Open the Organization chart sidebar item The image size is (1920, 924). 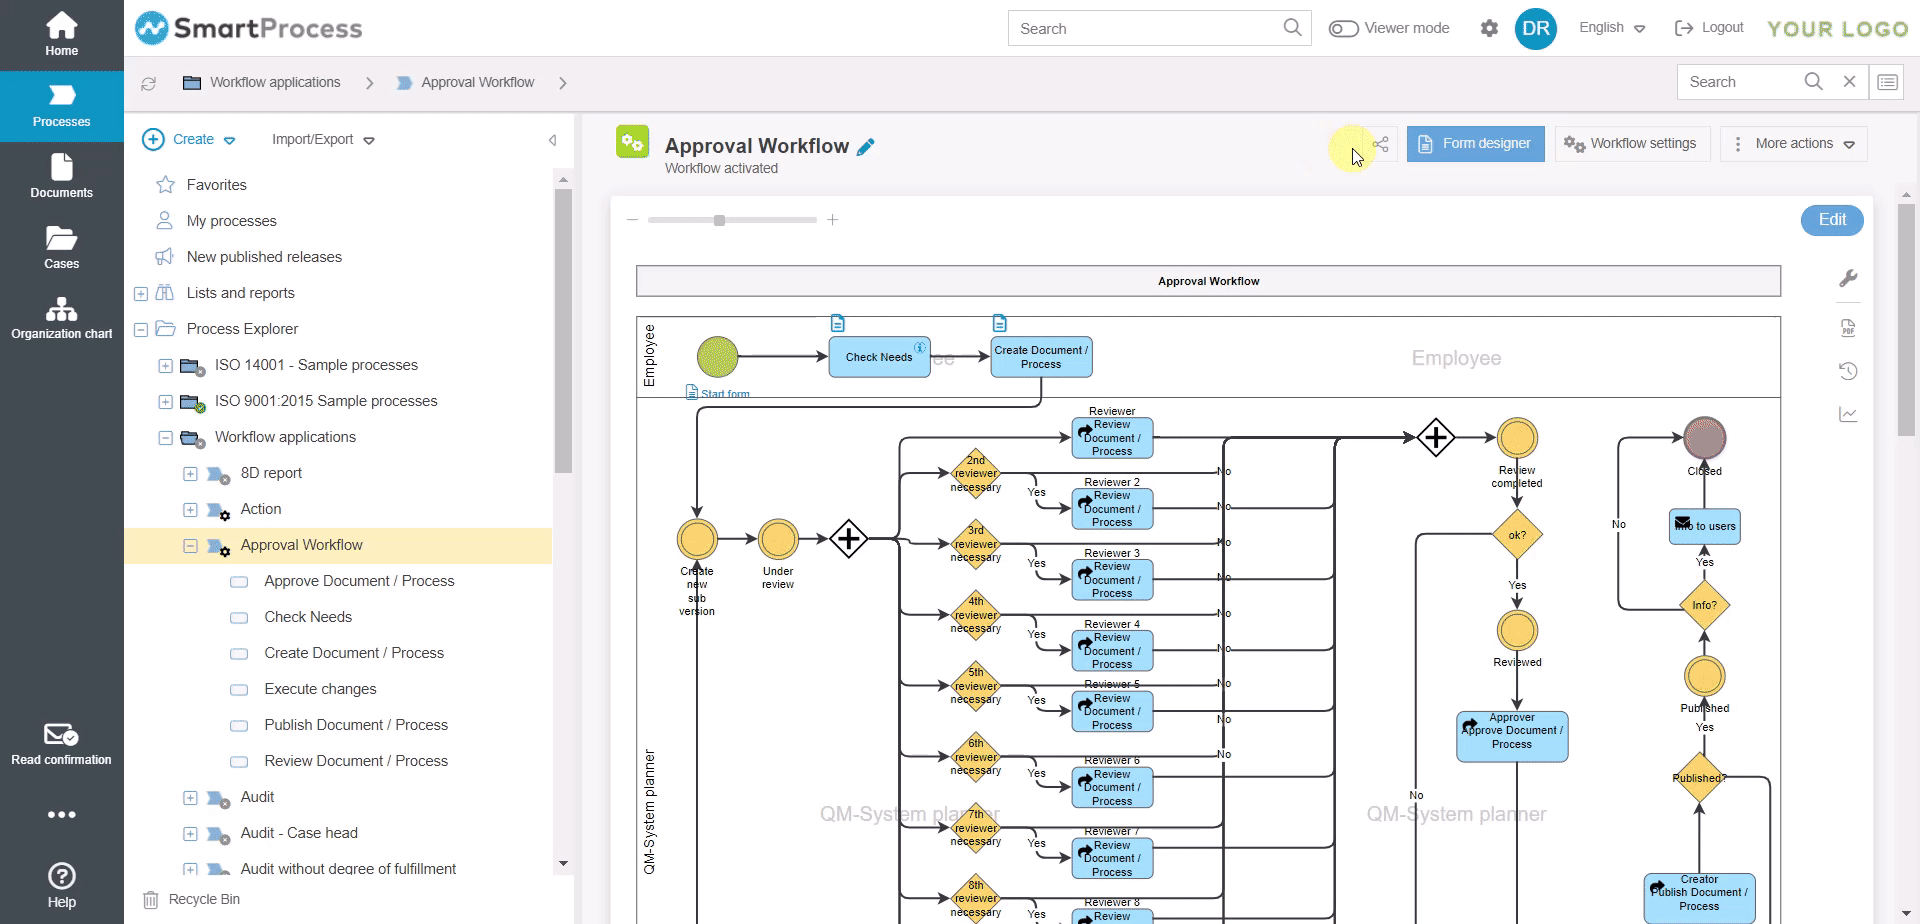[61, 318]
